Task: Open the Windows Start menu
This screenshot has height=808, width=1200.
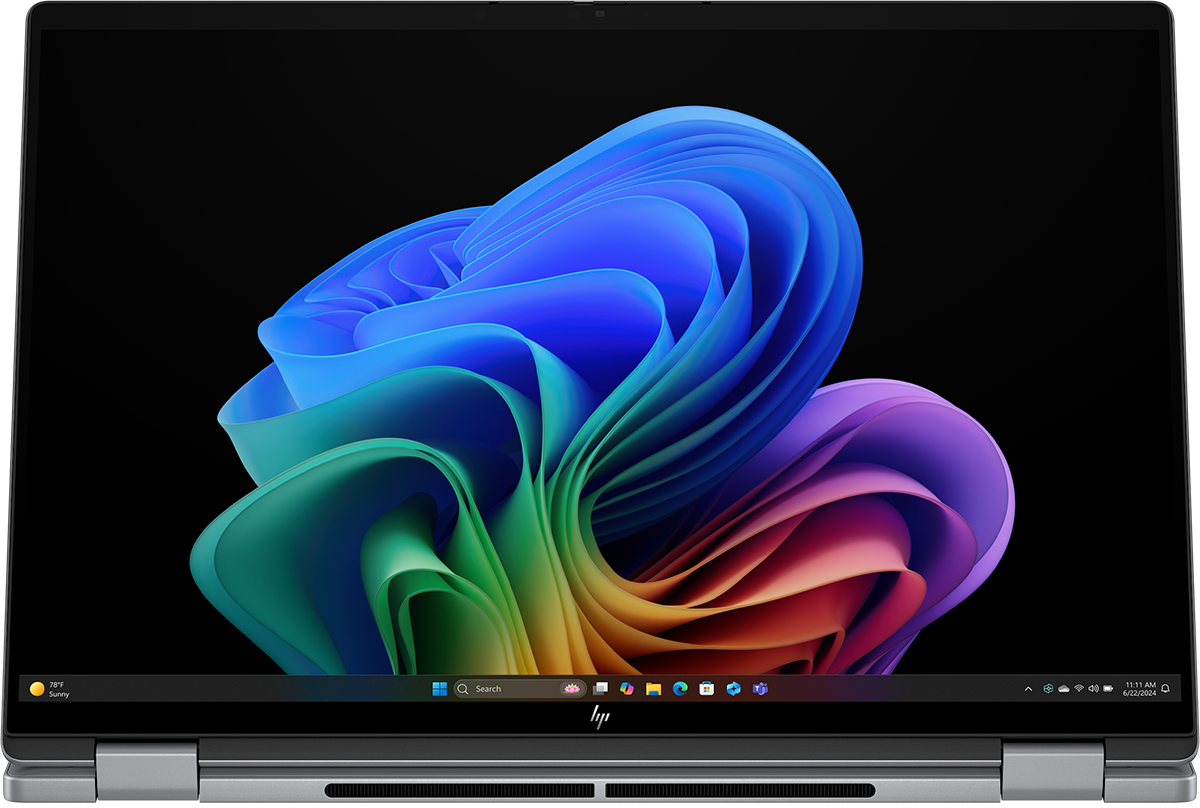Action: pos(439,688)
